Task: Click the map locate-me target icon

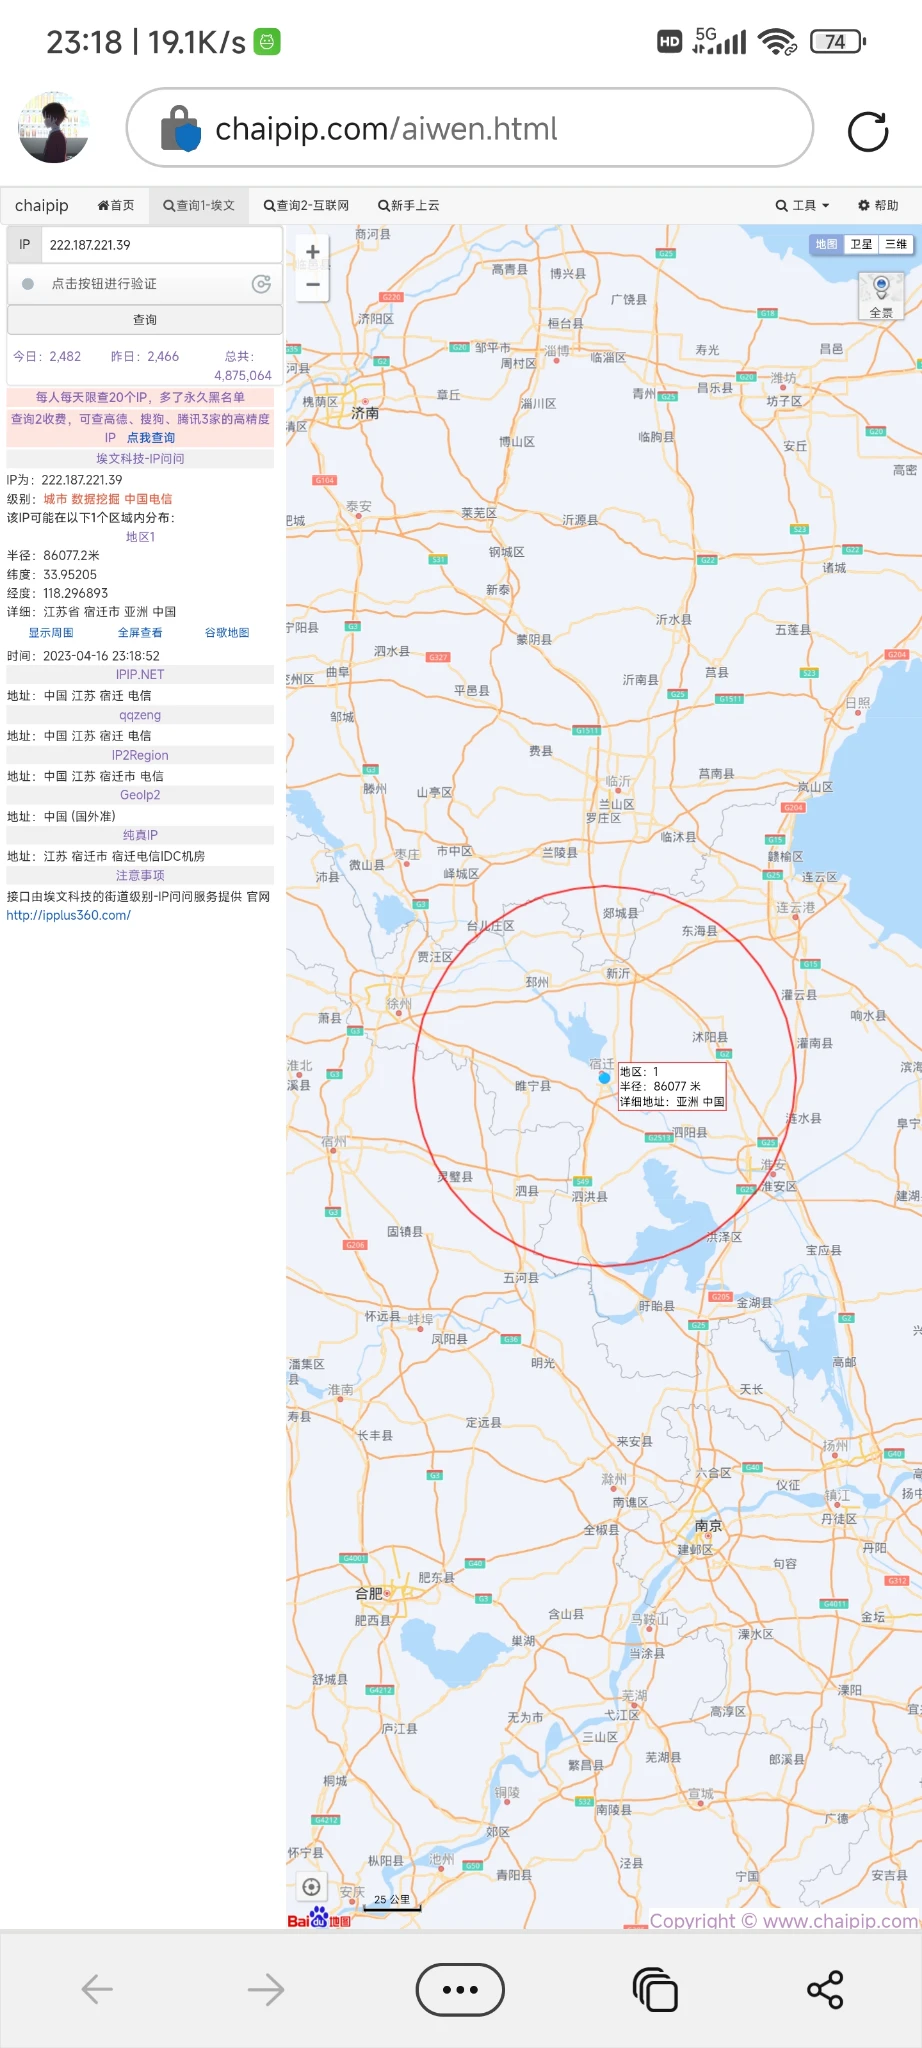Action: pyautogui.click(x=312, y=1887)
